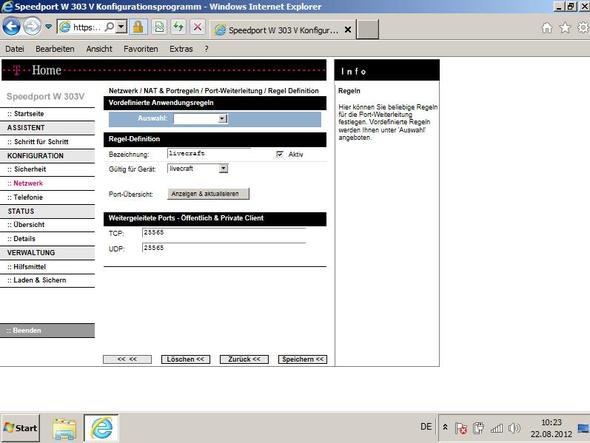
Task: Open the Datei menu
Action: pos(15,49)
